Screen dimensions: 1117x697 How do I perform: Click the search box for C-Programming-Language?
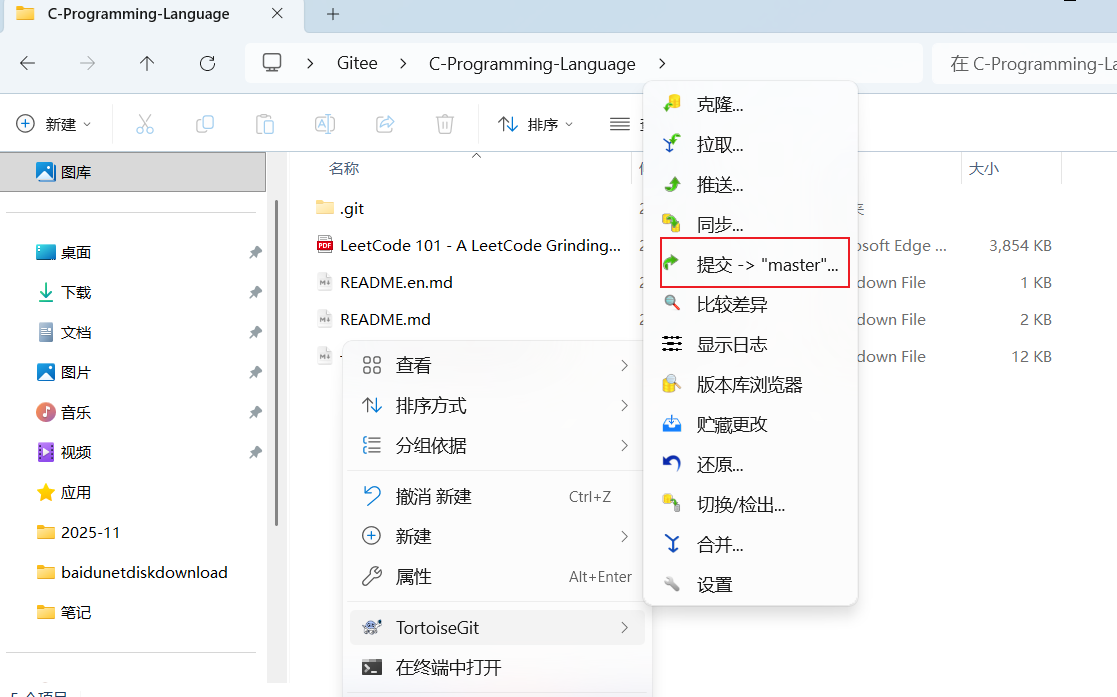1026,63
